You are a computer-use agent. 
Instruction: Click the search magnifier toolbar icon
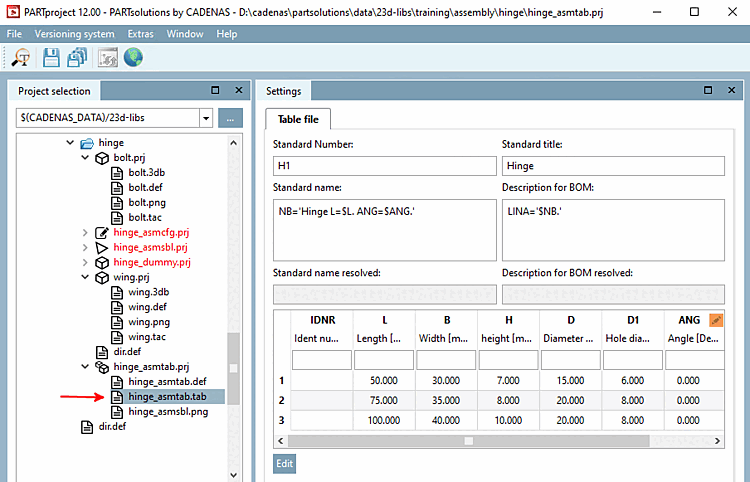[19, 58]
